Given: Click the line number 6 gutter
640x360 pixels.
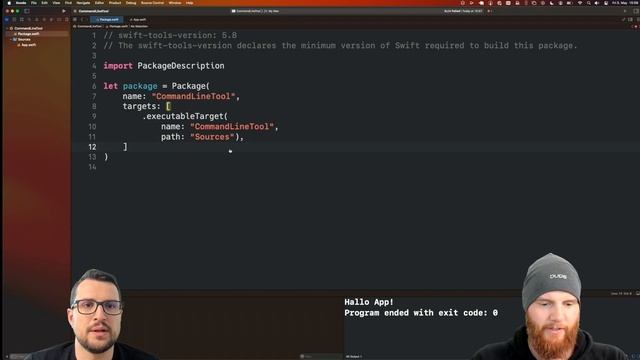Looking at the screenshot, I should coord(93,86).
